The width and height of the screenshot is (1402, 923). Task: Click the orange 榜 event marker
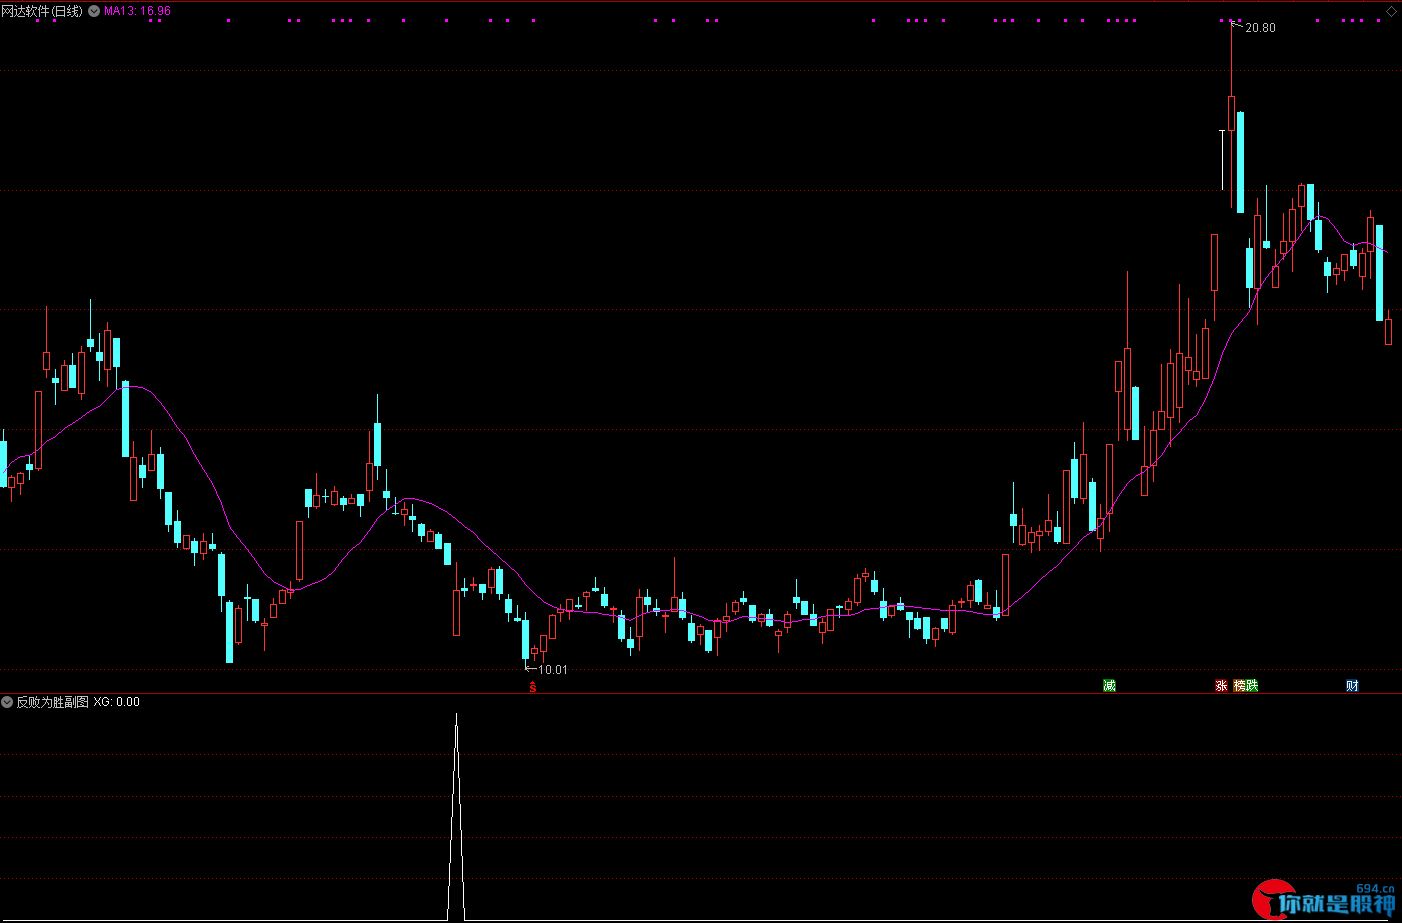click(1240, 685)
